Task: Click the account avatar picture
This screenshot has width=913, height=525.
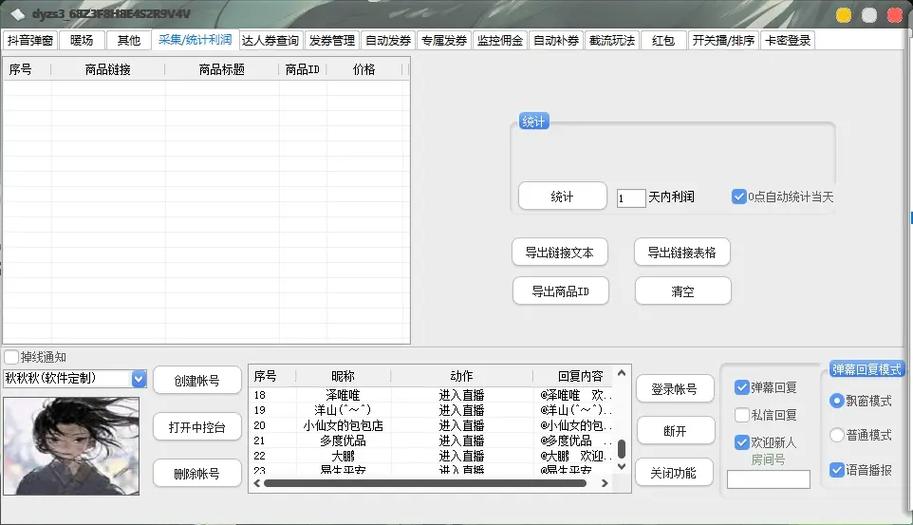Action: (x=71, y=446)
